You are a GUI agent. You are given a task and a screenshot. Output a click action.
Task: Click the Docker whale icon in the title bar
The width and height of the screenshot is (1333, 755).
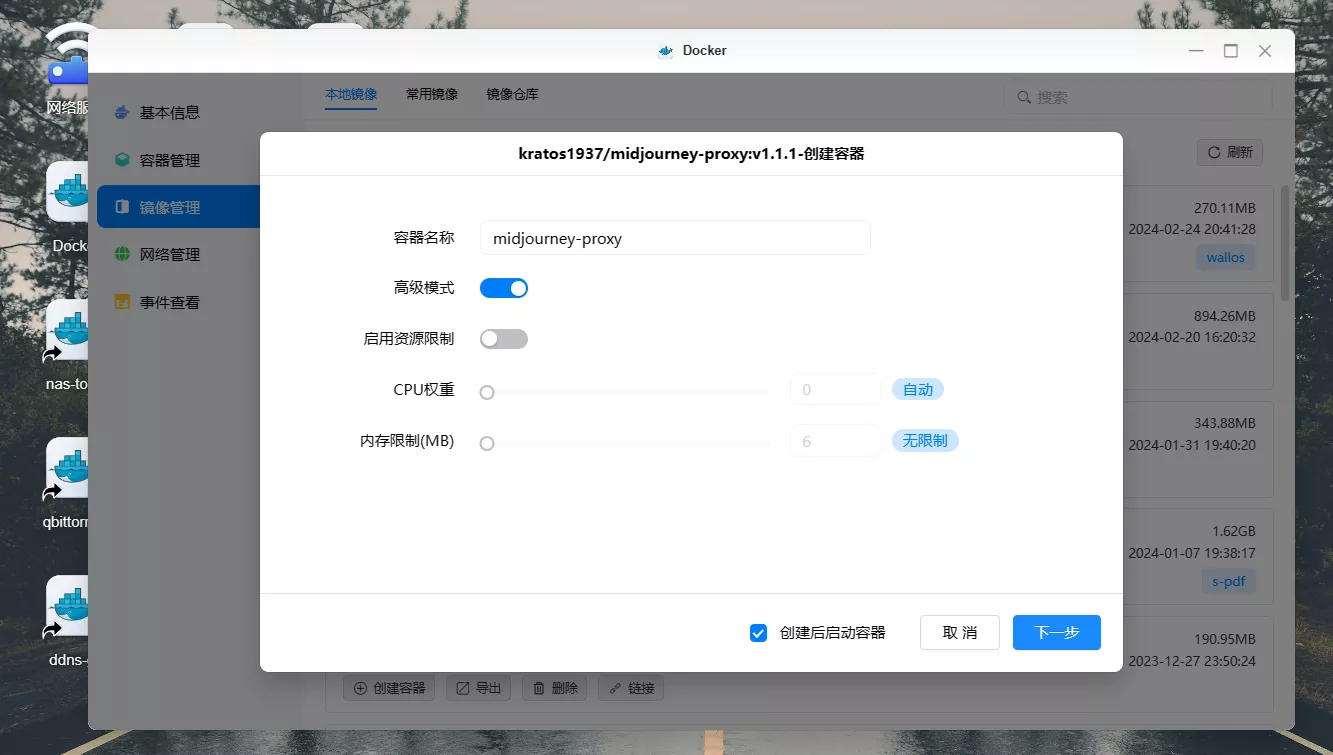coord(665,51)
